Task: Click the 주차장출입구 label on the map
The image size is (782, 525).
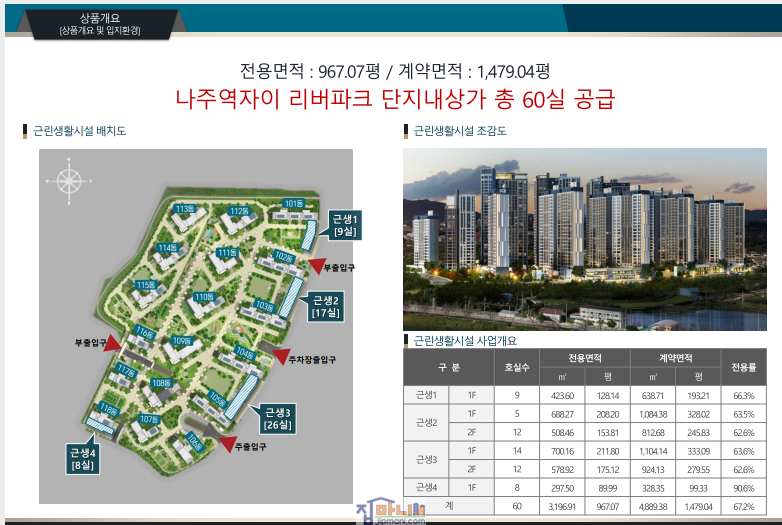Action: tap(312, 359)
